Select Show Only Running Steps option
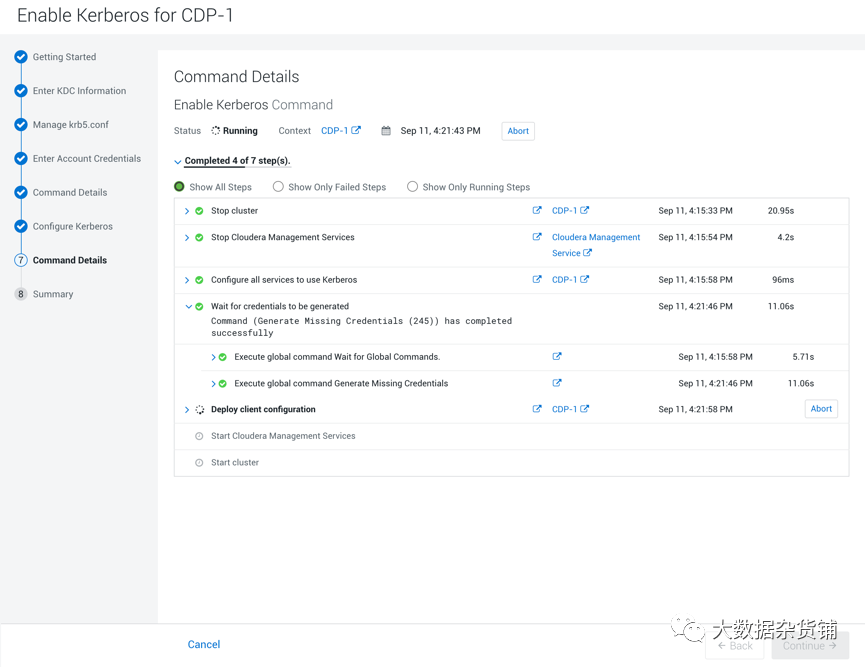865x667 pixels. pyautogui.click(x=412, y=187)
